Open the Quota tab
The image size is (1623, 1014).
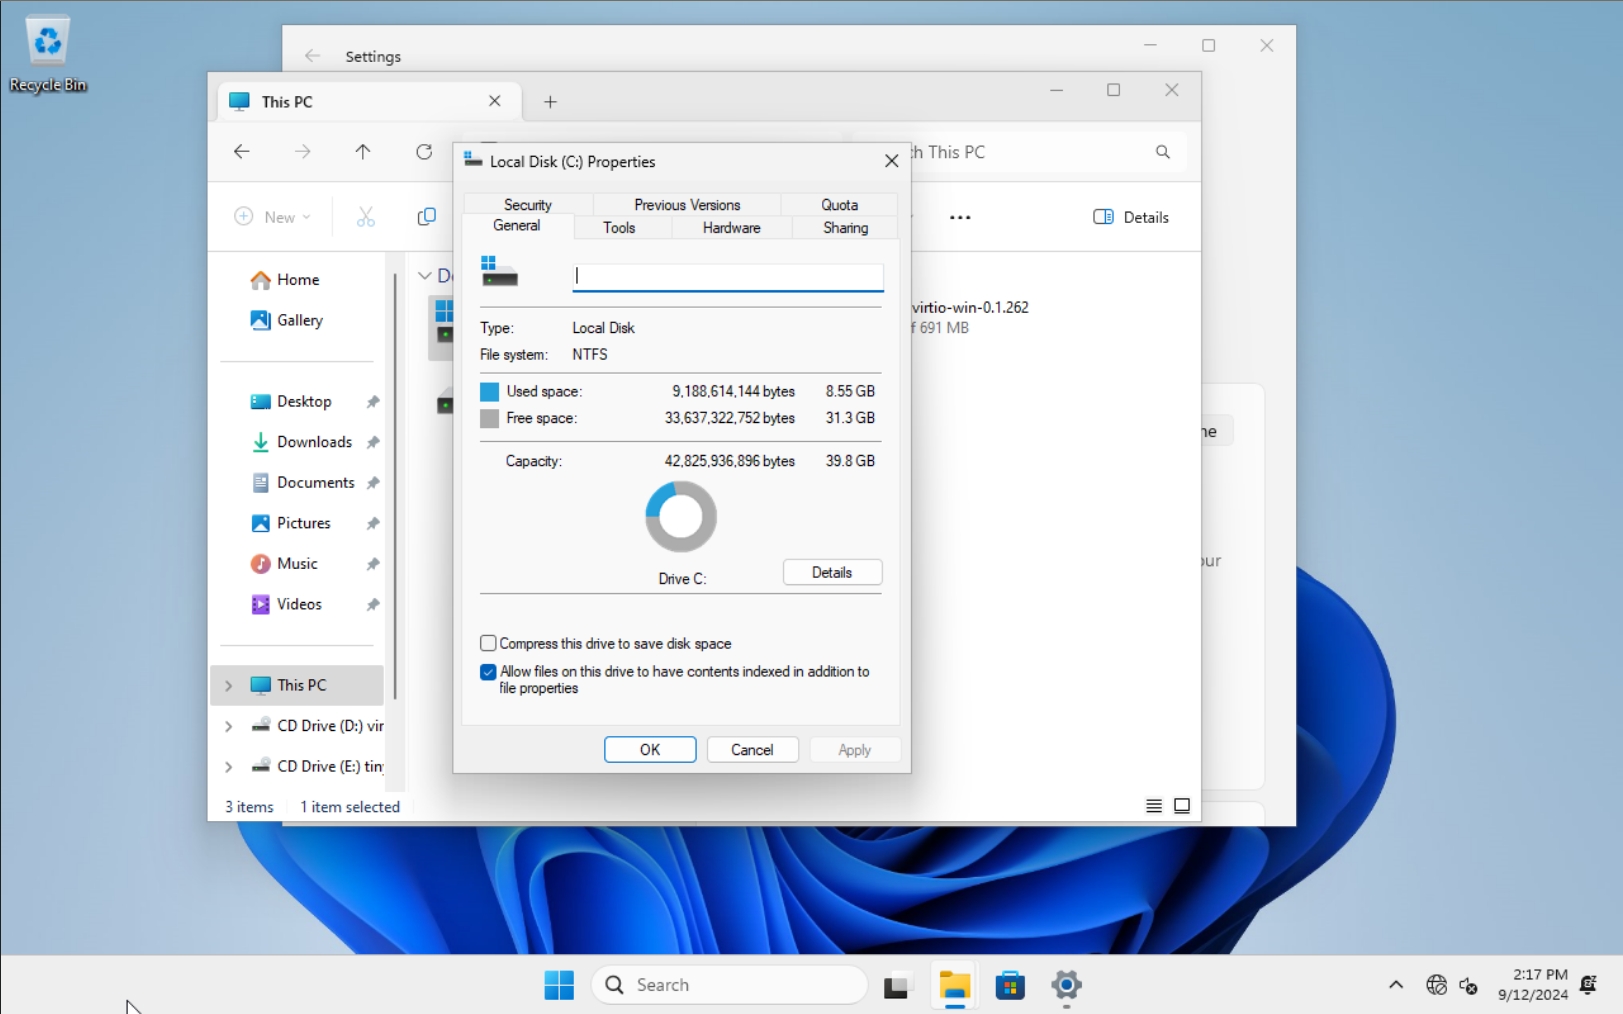(x=839, y=204)
